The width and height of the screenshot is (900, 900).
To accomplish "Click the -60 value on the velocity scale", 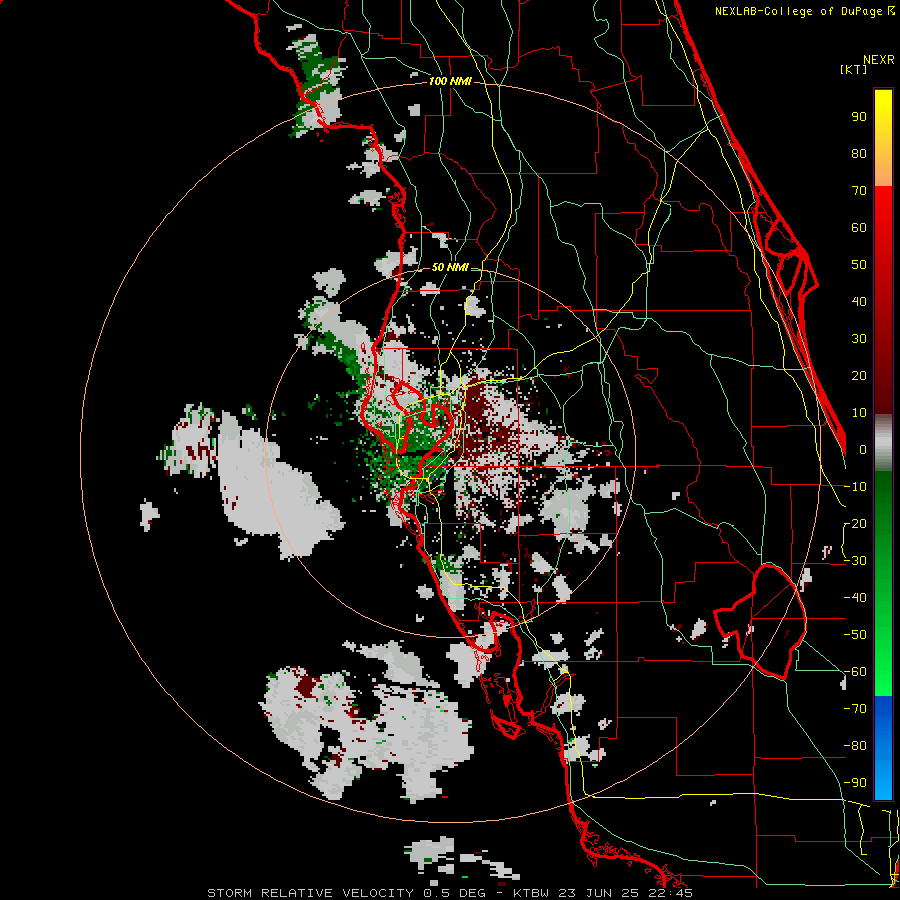I will [x=855, y=672].
